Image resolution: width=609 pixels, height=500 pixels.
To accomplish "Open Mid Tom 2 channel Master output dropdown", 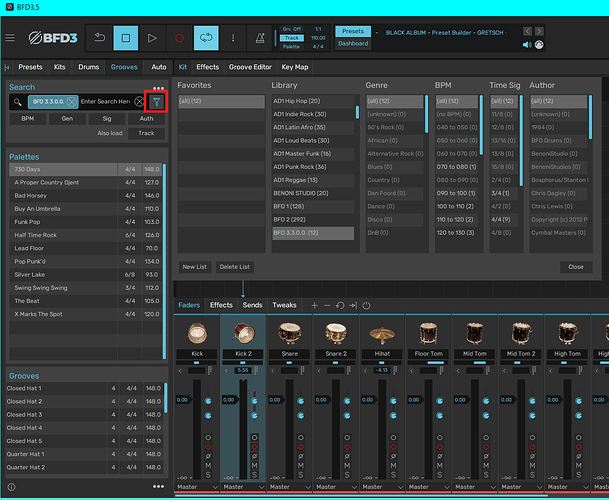I will (x=521, y=487).
